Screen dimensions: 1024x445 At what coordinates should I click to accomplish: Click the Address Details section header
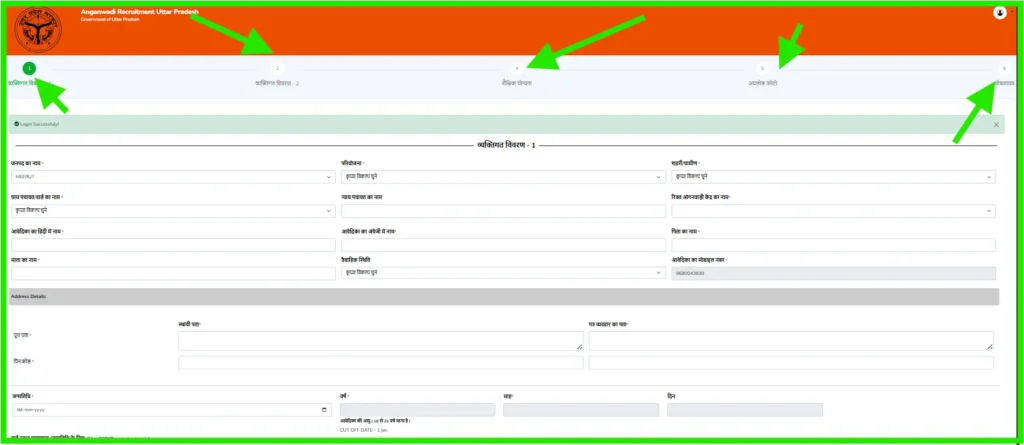tap(504, 297)
